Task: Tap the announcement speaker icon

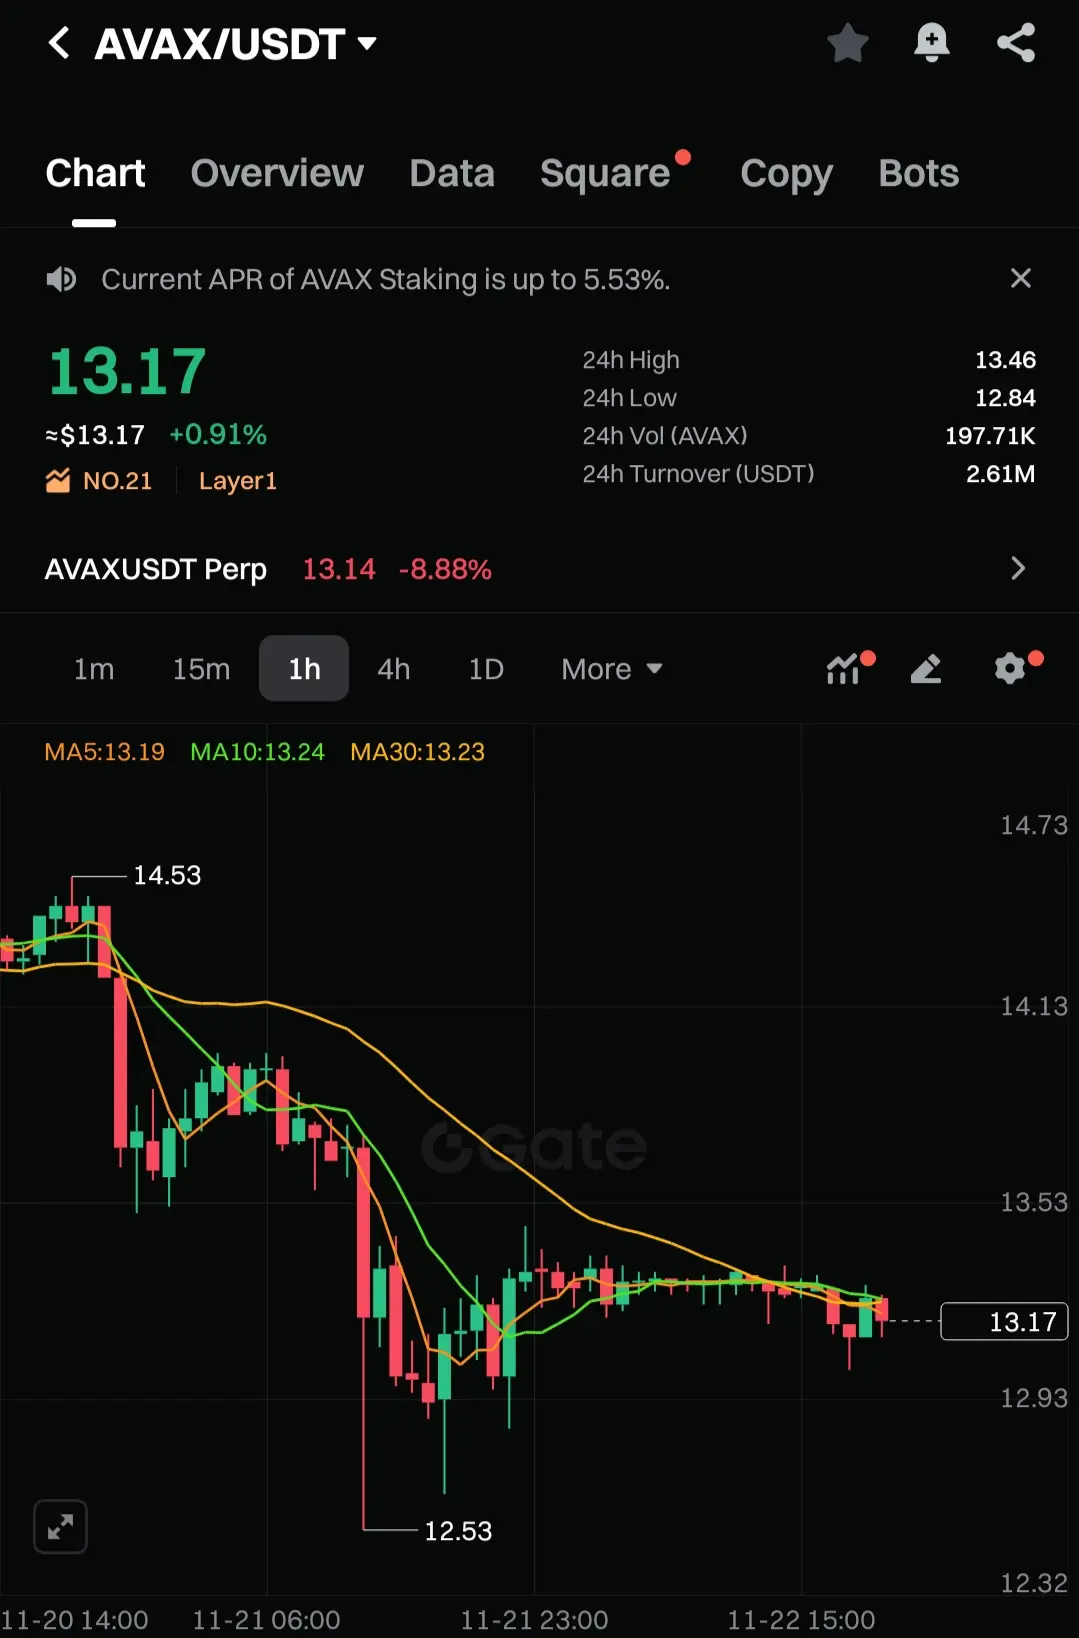Action: [61, 279]
